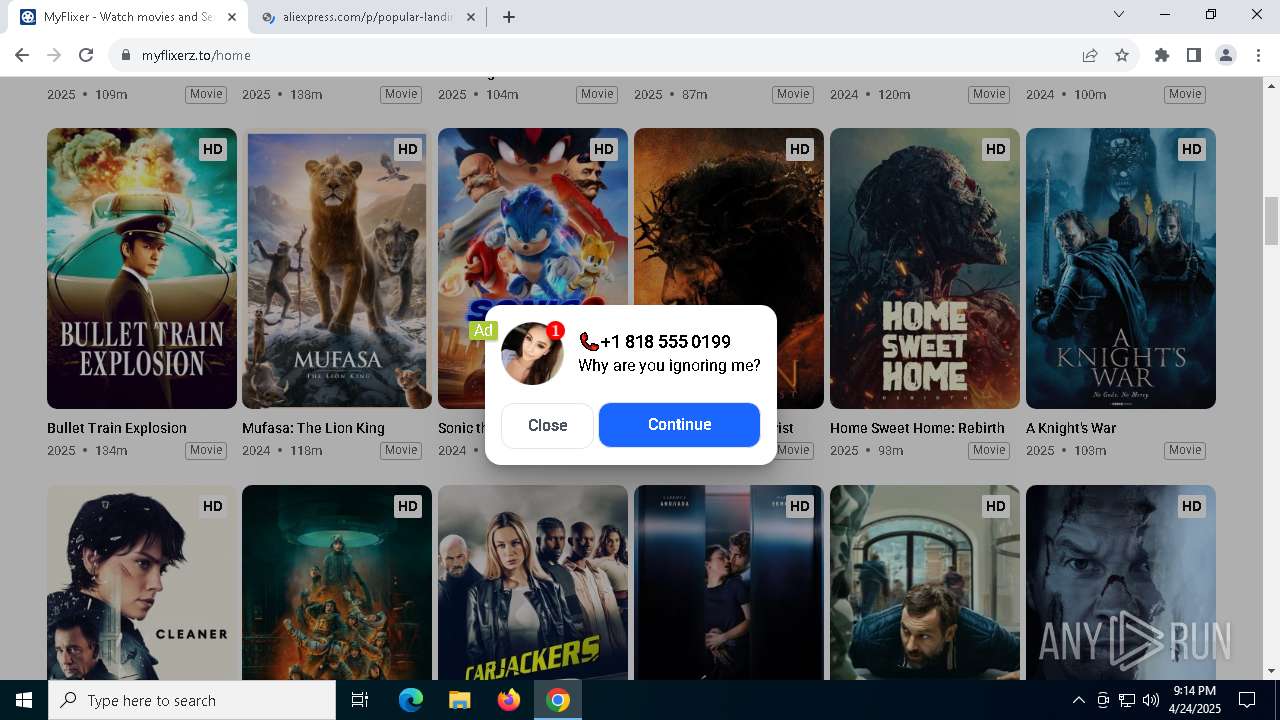Click Movie tag under Bullet Train Explosion

pos(206,450)
